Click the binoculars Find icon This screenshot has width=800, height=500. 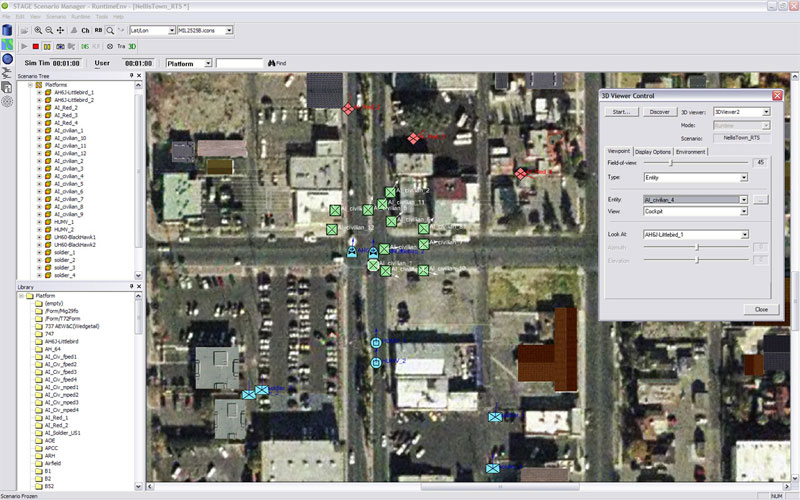click(269, 63)
